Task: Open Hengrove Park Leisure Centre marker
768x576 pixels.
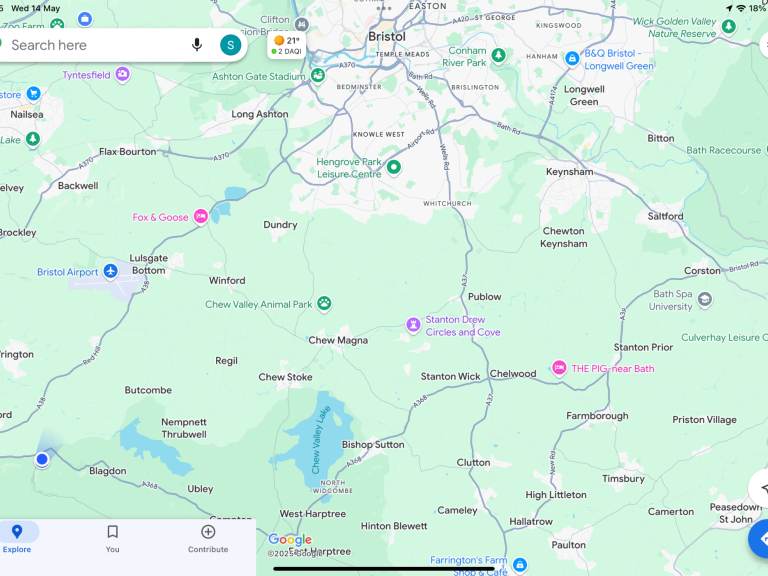Action: [x=394, y=167]
